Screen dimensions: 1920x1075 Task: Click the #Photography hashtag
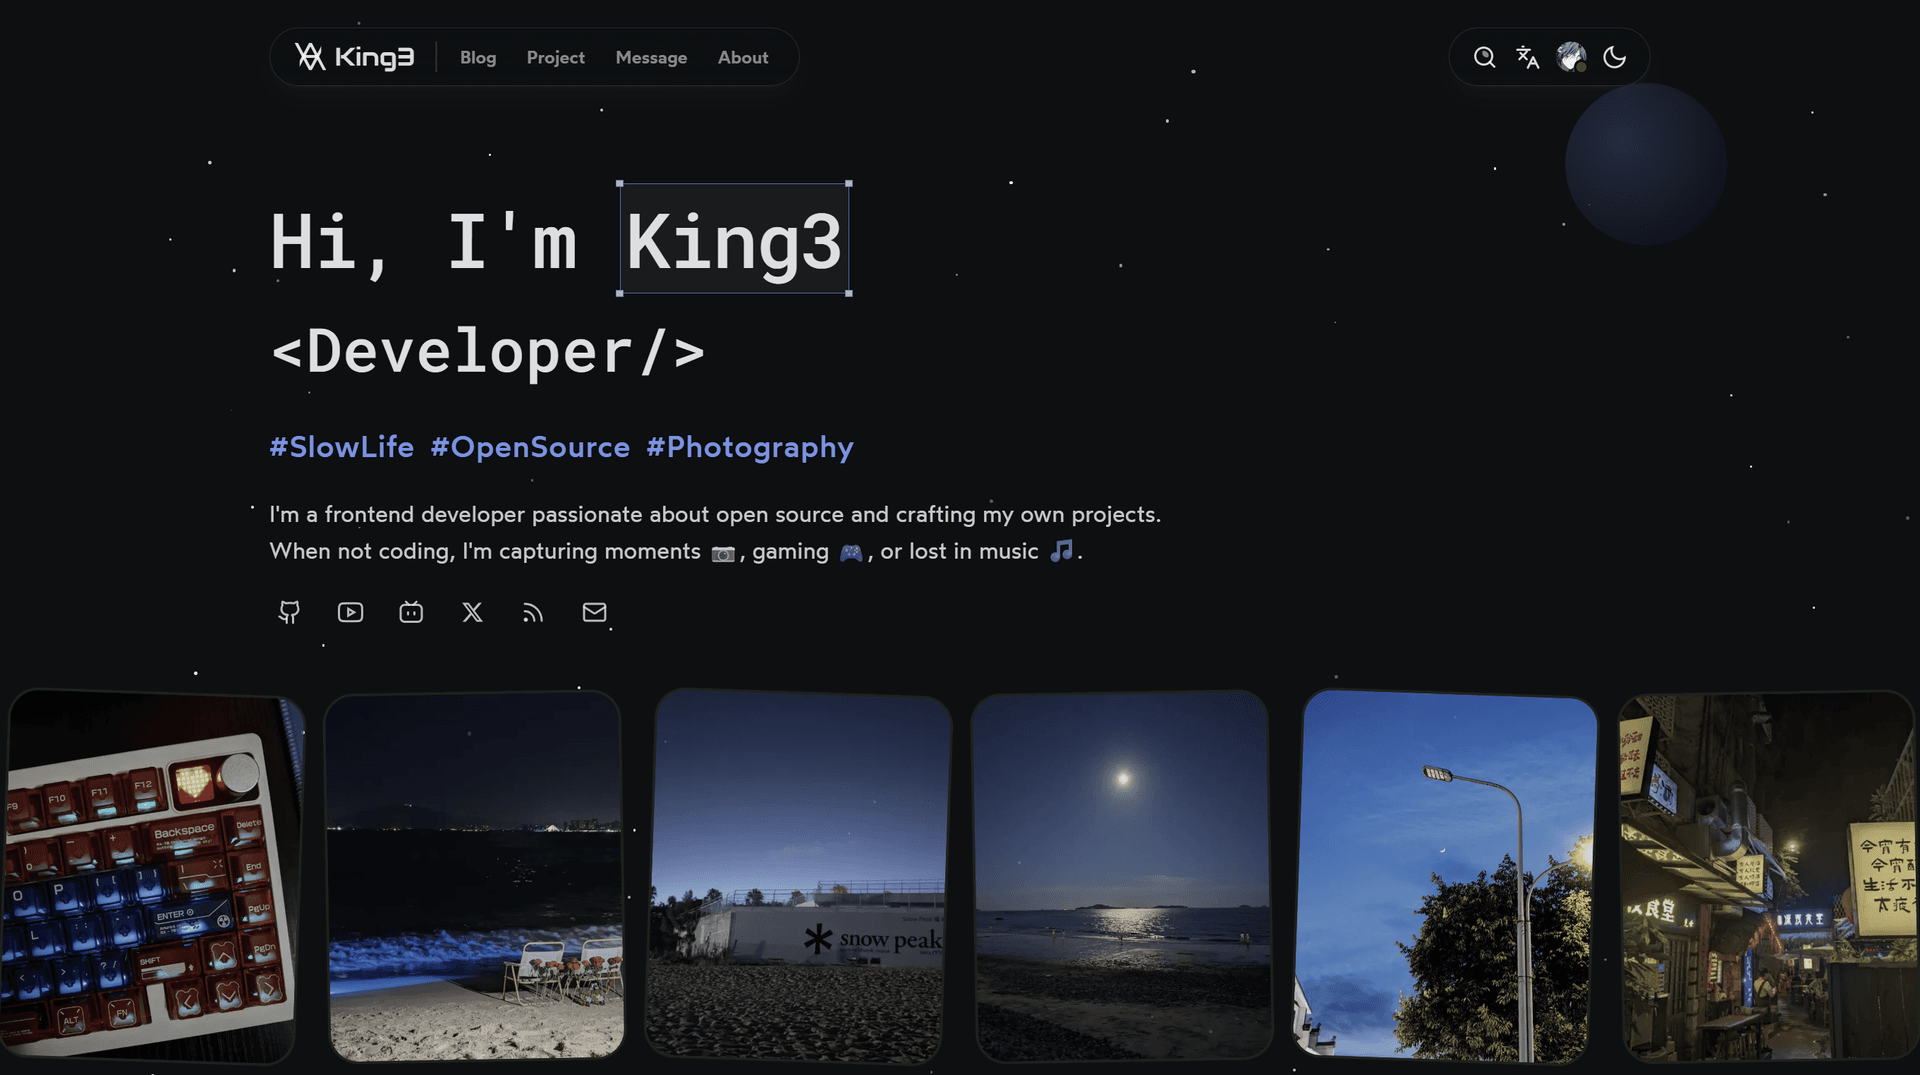tap(750, 447)
